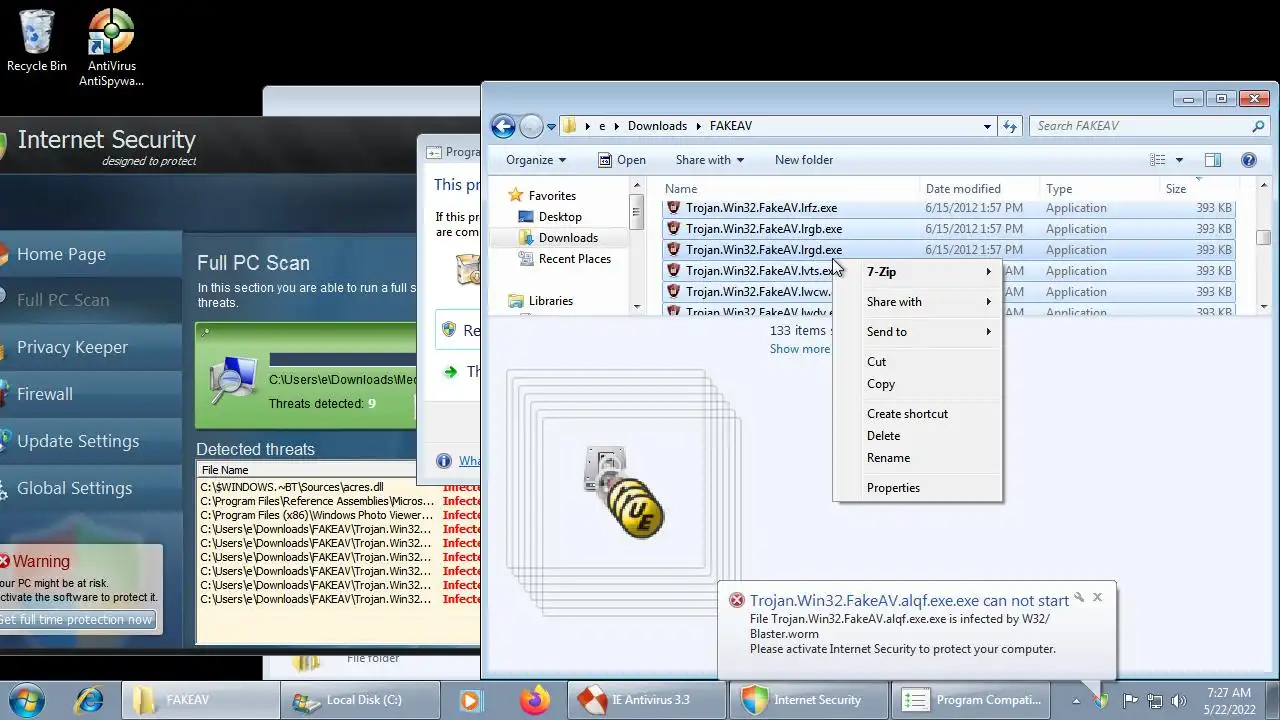Toggle the preview pane icon
This screenshot has width=1280, height=720.
click(1212, 160)
